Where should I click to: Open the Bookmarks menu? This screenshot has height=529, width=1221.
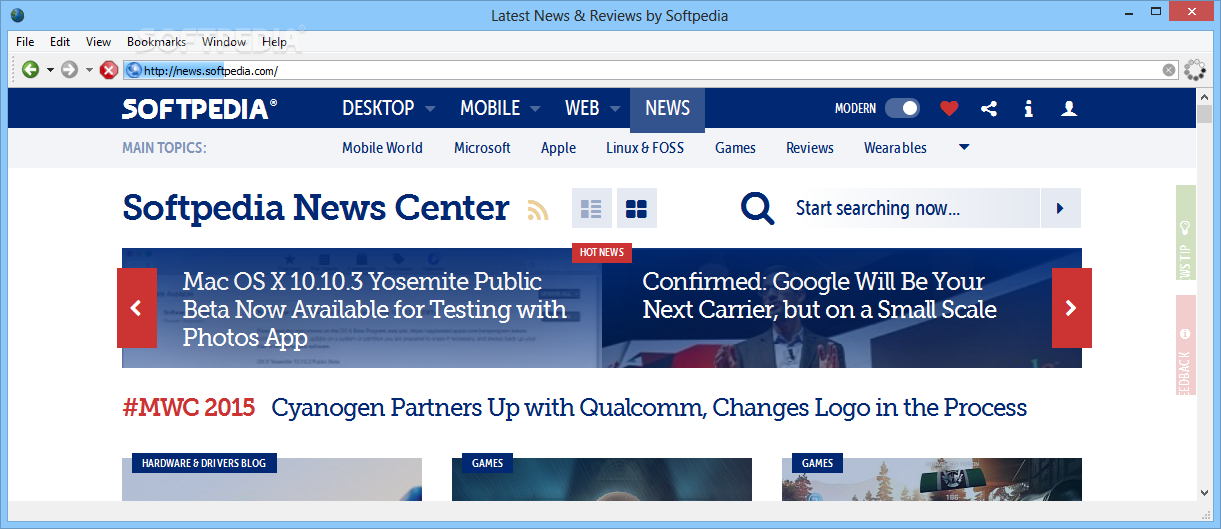point(156,42)
